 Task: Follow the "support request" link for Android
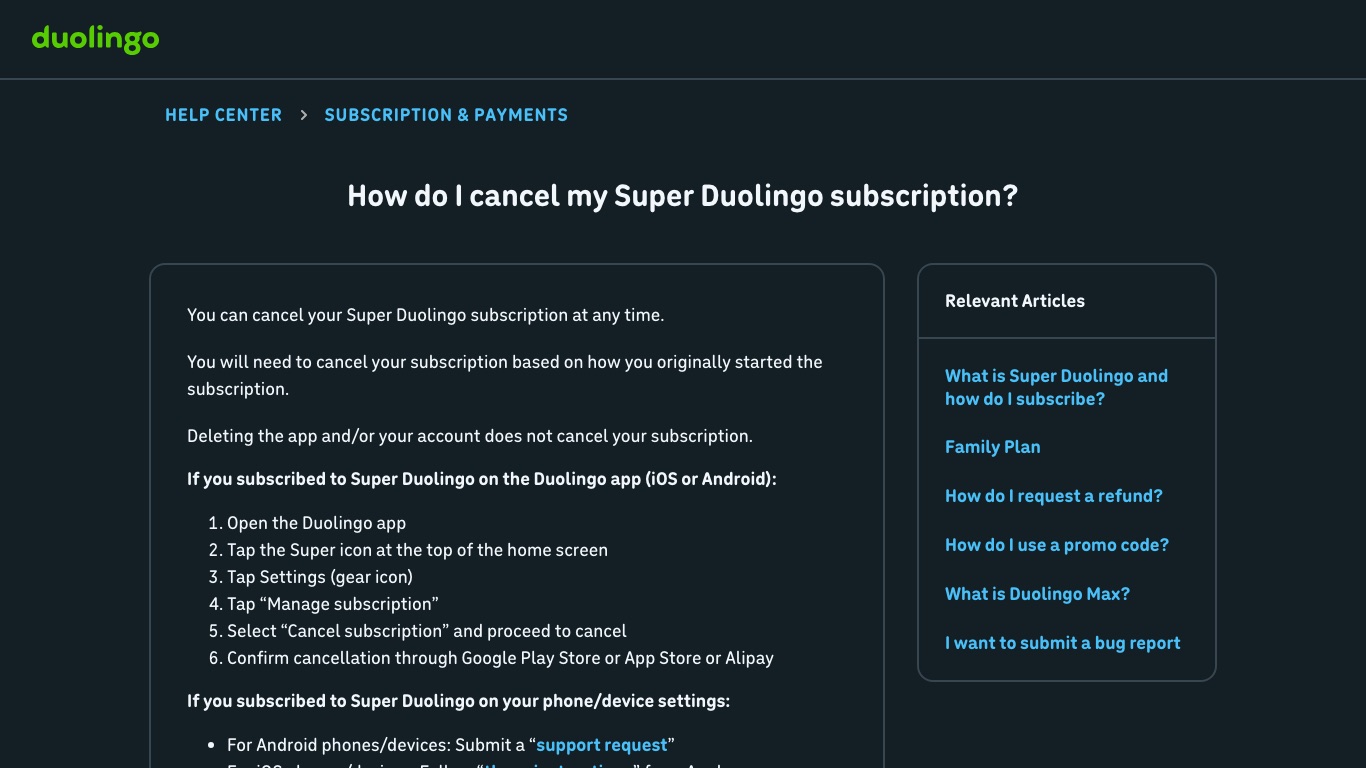point(601,745)
